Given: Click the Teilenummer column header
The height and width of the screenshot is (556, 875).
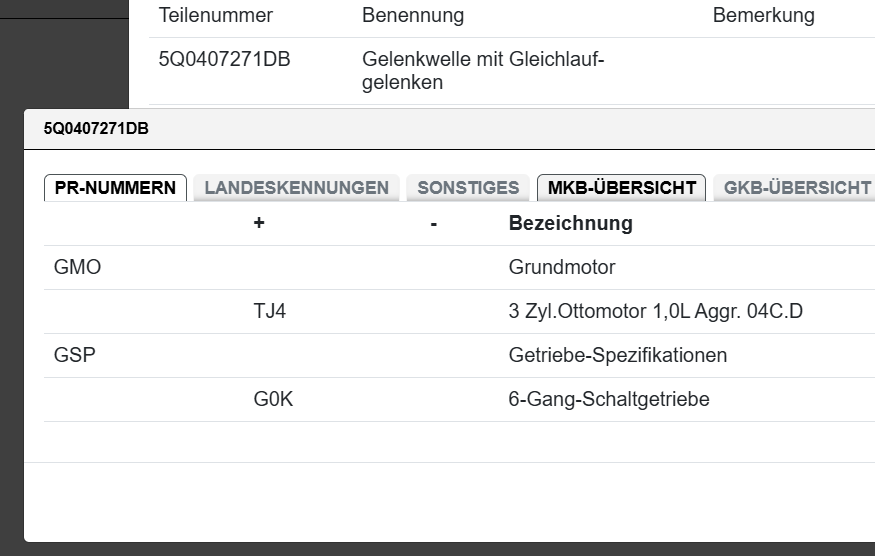Looking at the screenshot, I should point(216,16).
